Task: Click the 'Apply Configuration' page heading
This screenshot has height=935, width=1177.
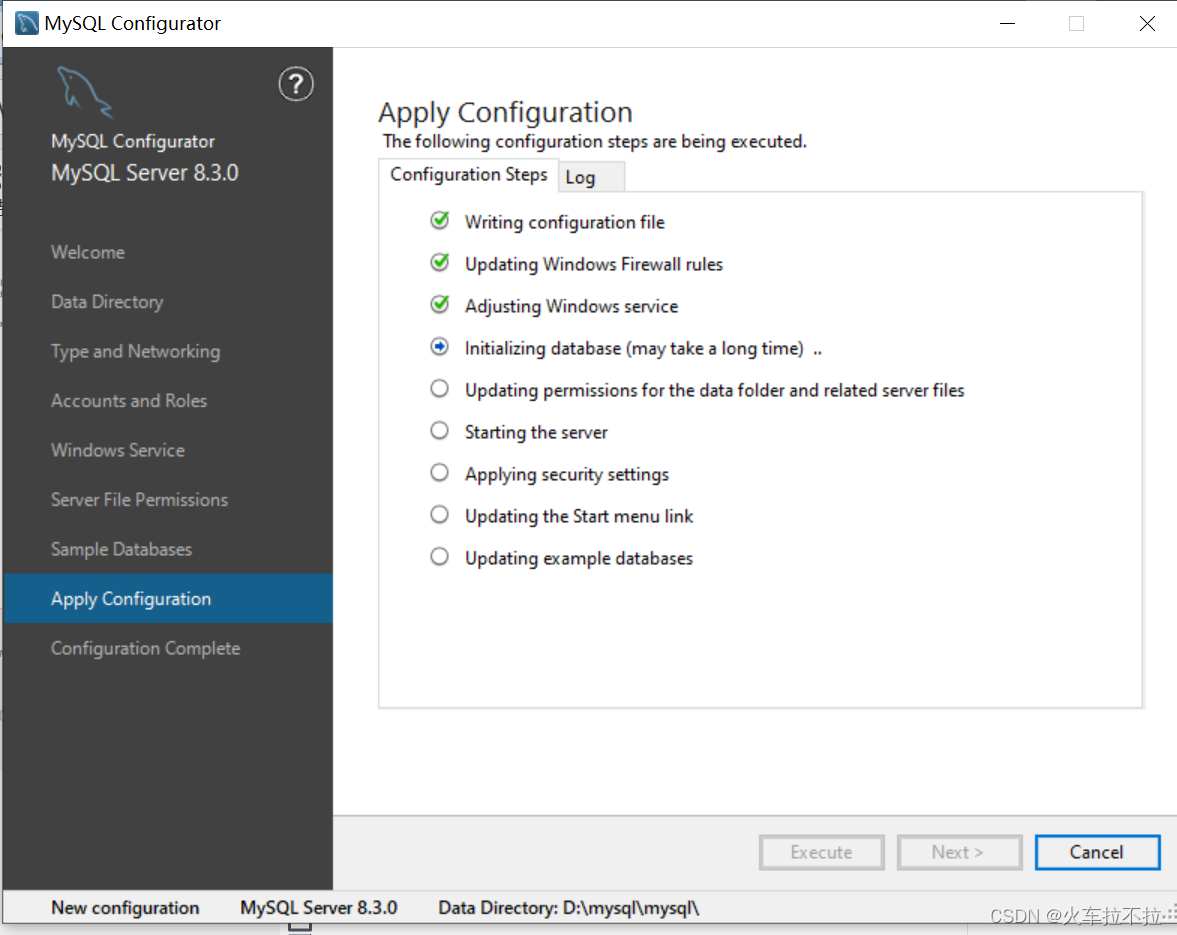Action: tap(505, 113)
